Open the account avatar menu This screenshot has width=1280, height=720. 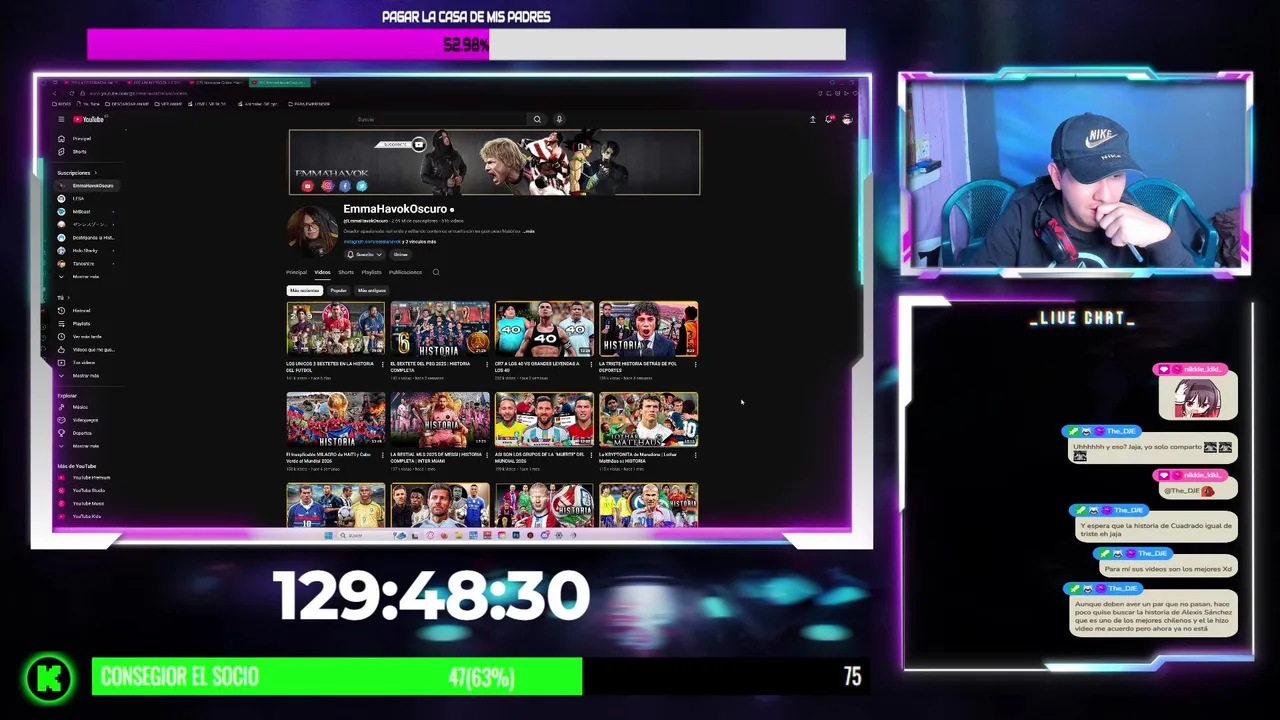[x=847, y=119]
